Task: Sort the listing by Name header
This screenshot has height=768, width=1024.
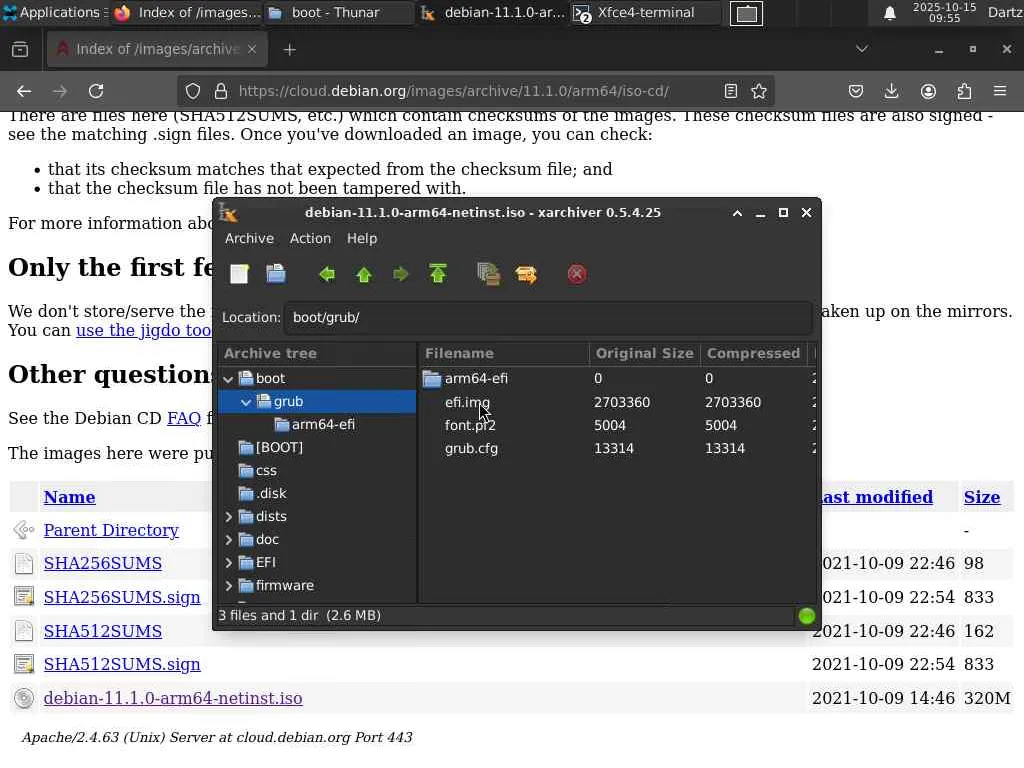Action: coord(69,498)
